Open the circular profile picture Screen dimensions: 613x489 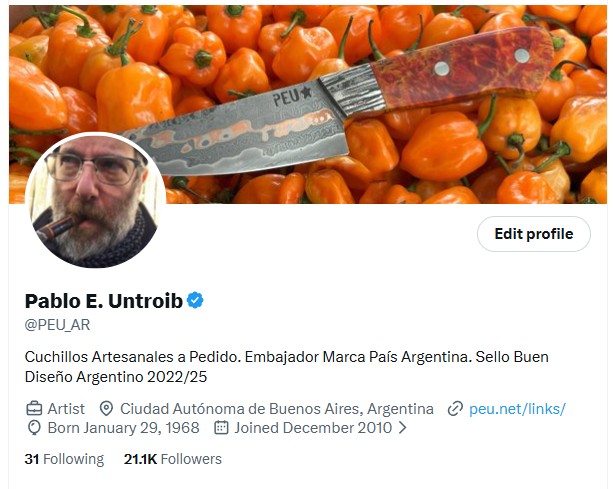96,200
